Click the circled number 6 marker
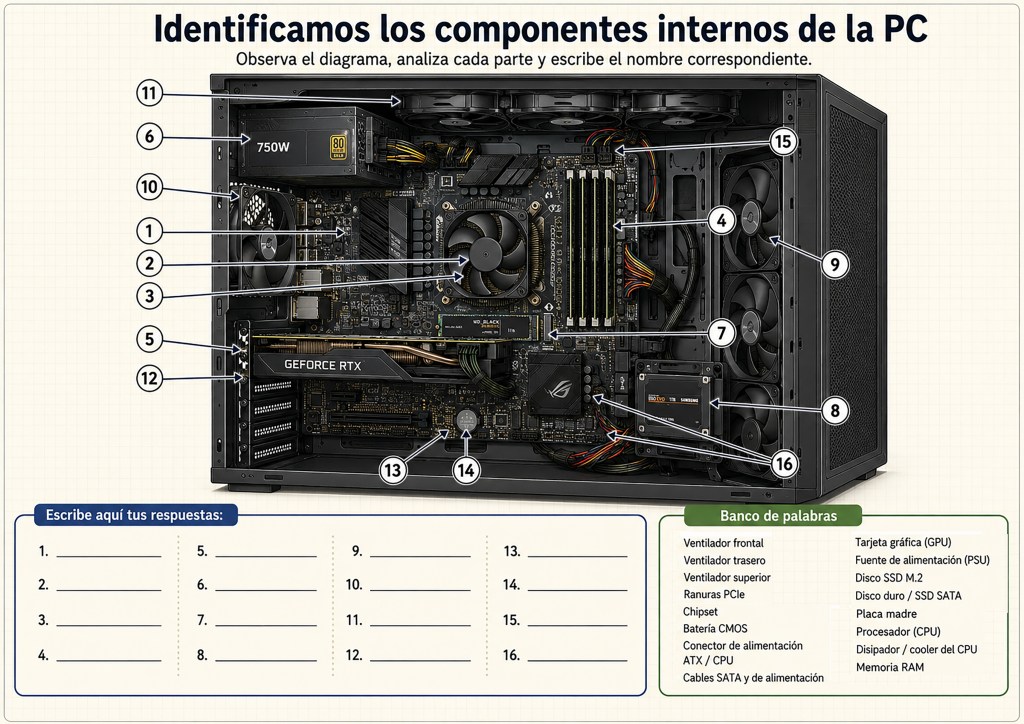Image resolution: width=1024 pixels, height=724 pixels. 150,136
